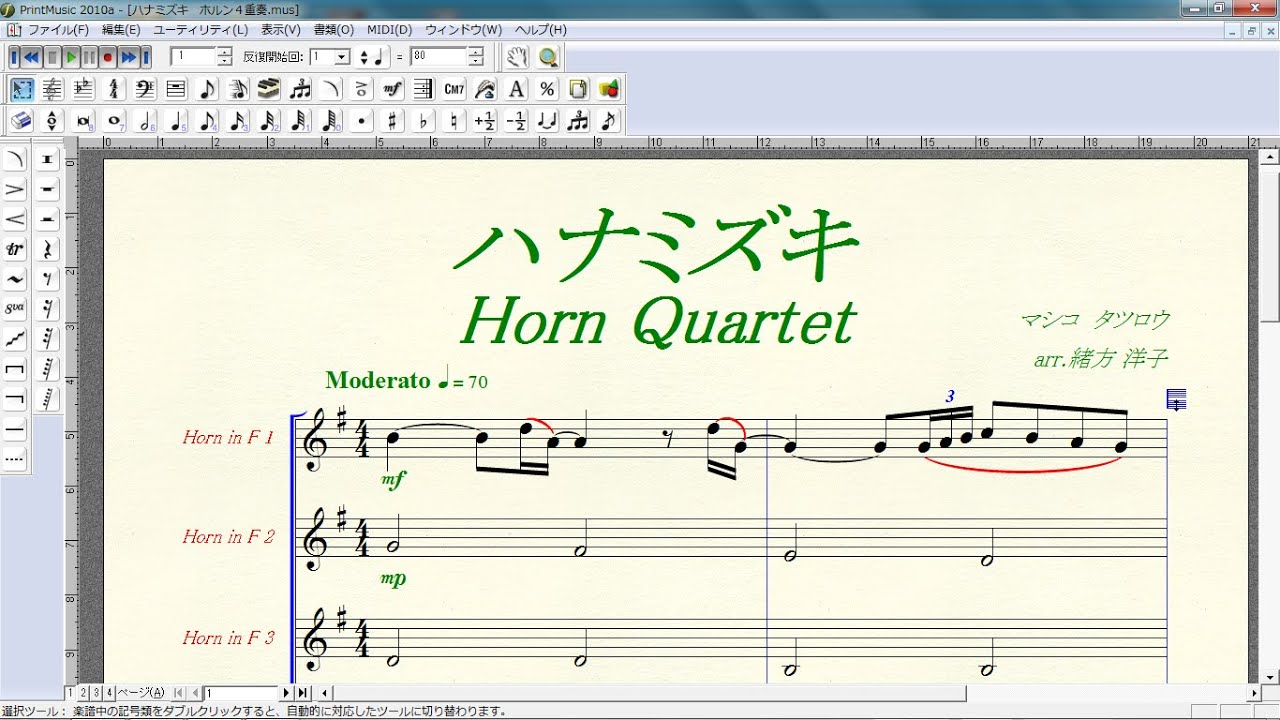Select the Zoom magnifier tool
The width and height of the screenshot is (1280, 720).
[x=547, y=57]
